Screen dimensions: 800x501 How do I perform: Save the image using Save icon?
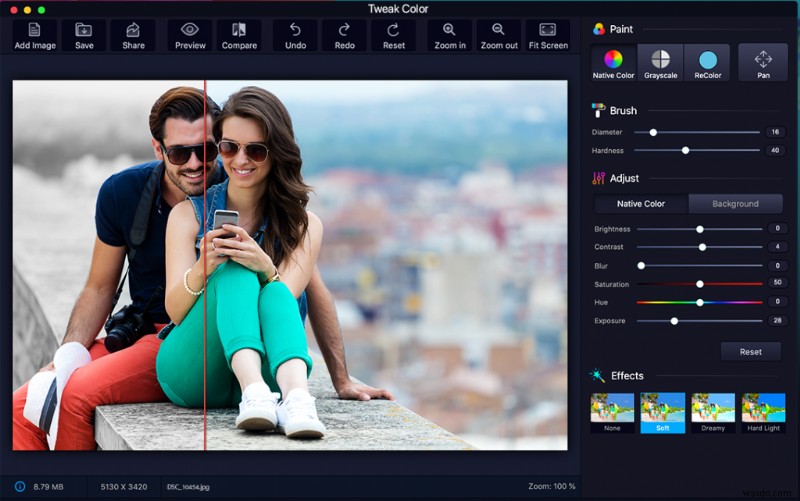[84, 36]
